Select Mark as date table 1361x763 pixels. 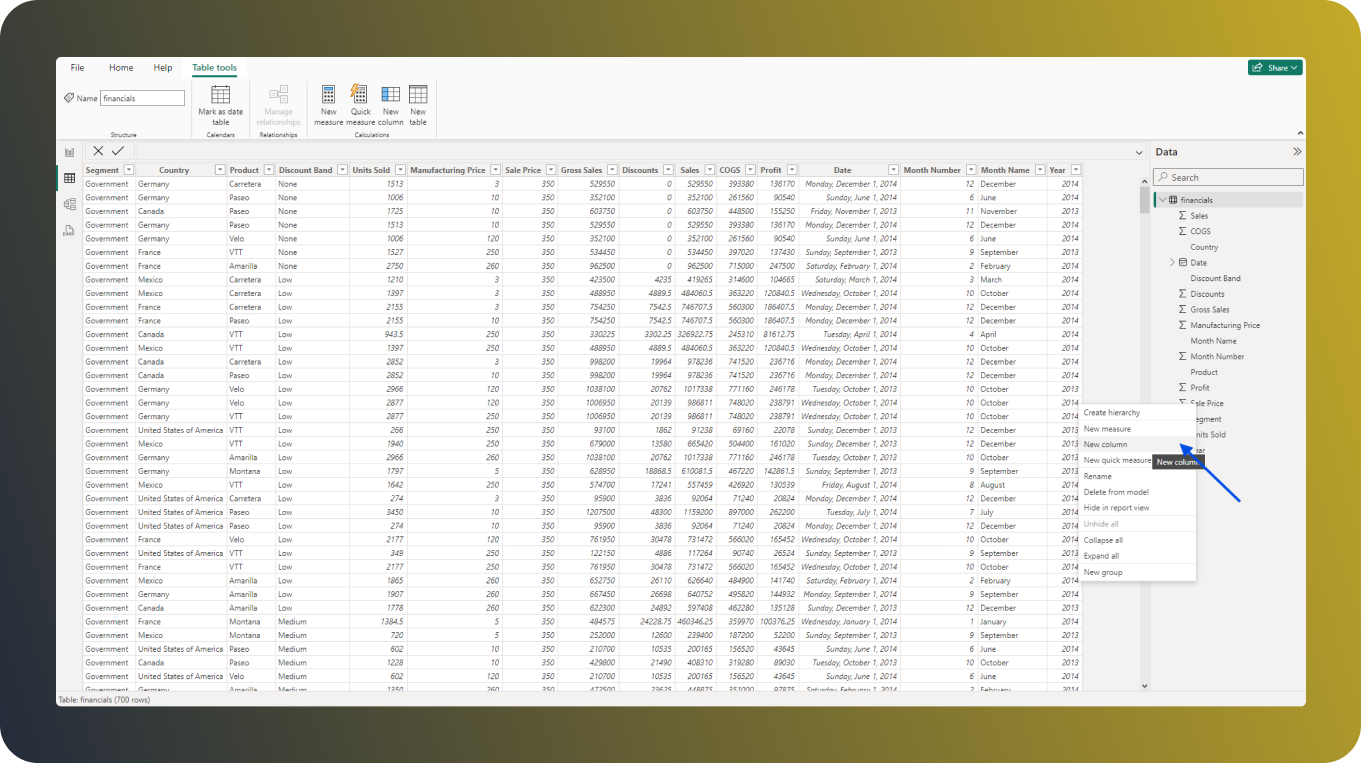[220, 100]
